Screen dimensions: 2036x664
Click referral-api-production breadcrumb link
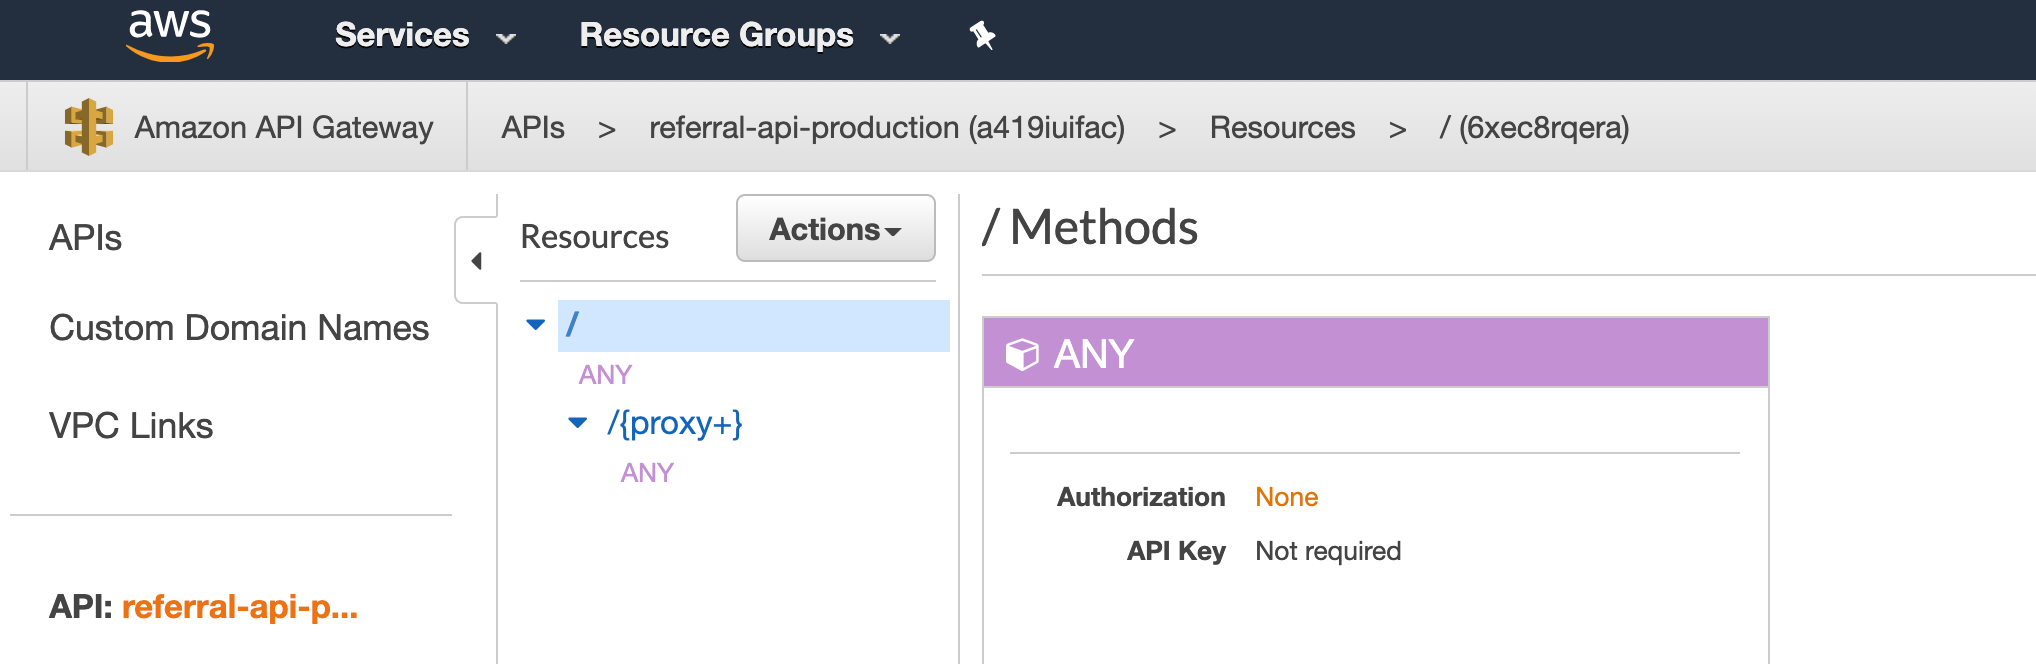tap(886, 128)
